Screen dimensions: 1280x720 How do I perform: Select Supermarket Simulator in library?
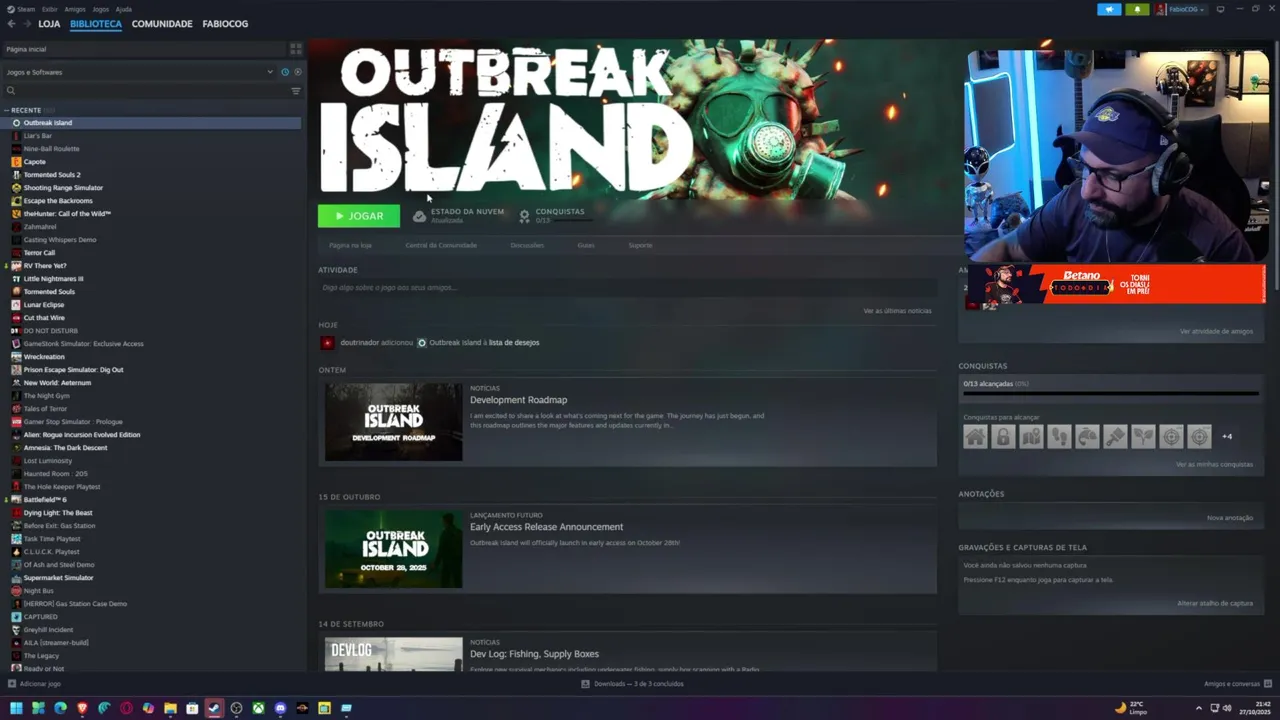pyautogui.click(x=150, y=578)
